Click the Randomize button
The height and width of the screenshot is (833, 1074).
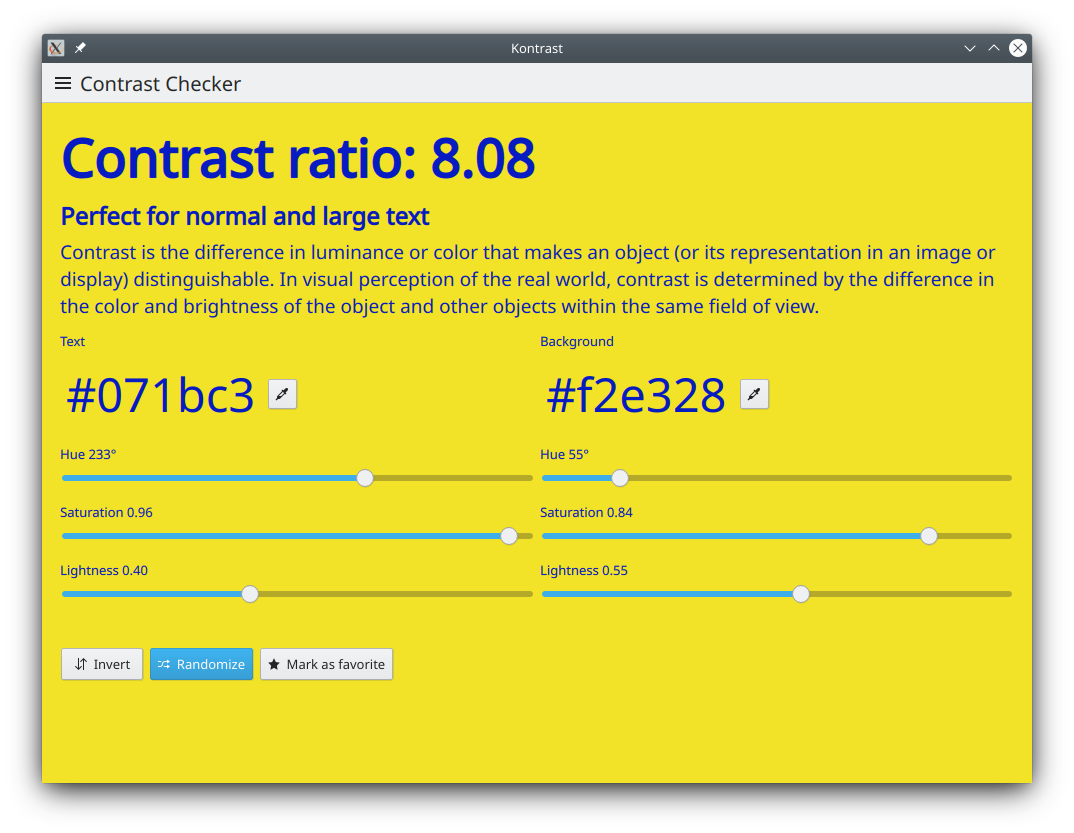201,664
